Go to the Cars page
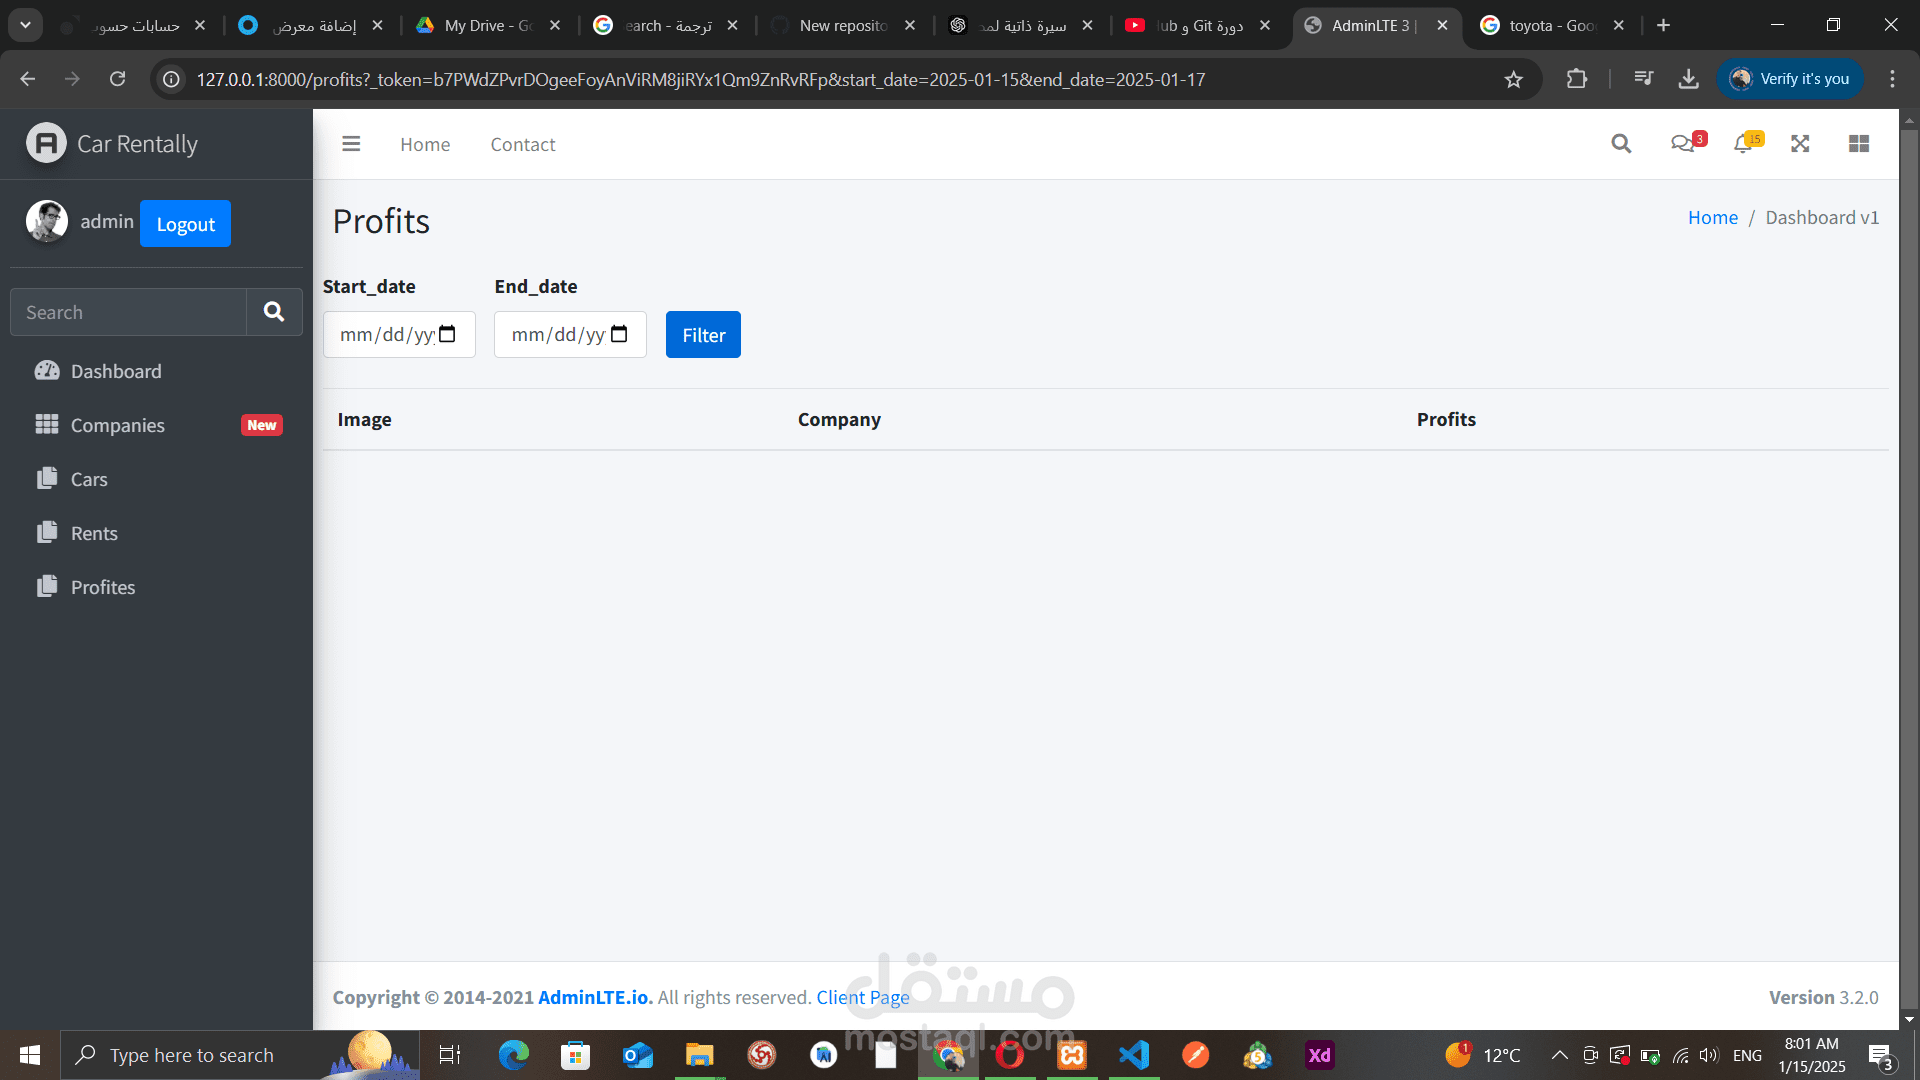 [89, 479]
